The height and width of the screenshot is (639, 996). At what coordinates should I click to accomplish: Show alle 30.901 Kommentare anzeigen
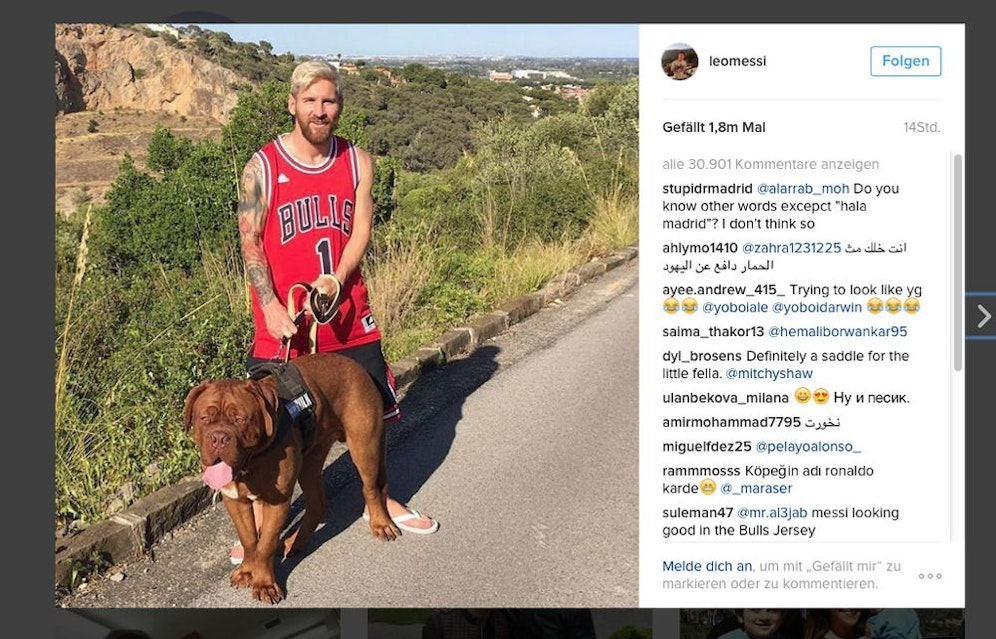tap(771, 164)
